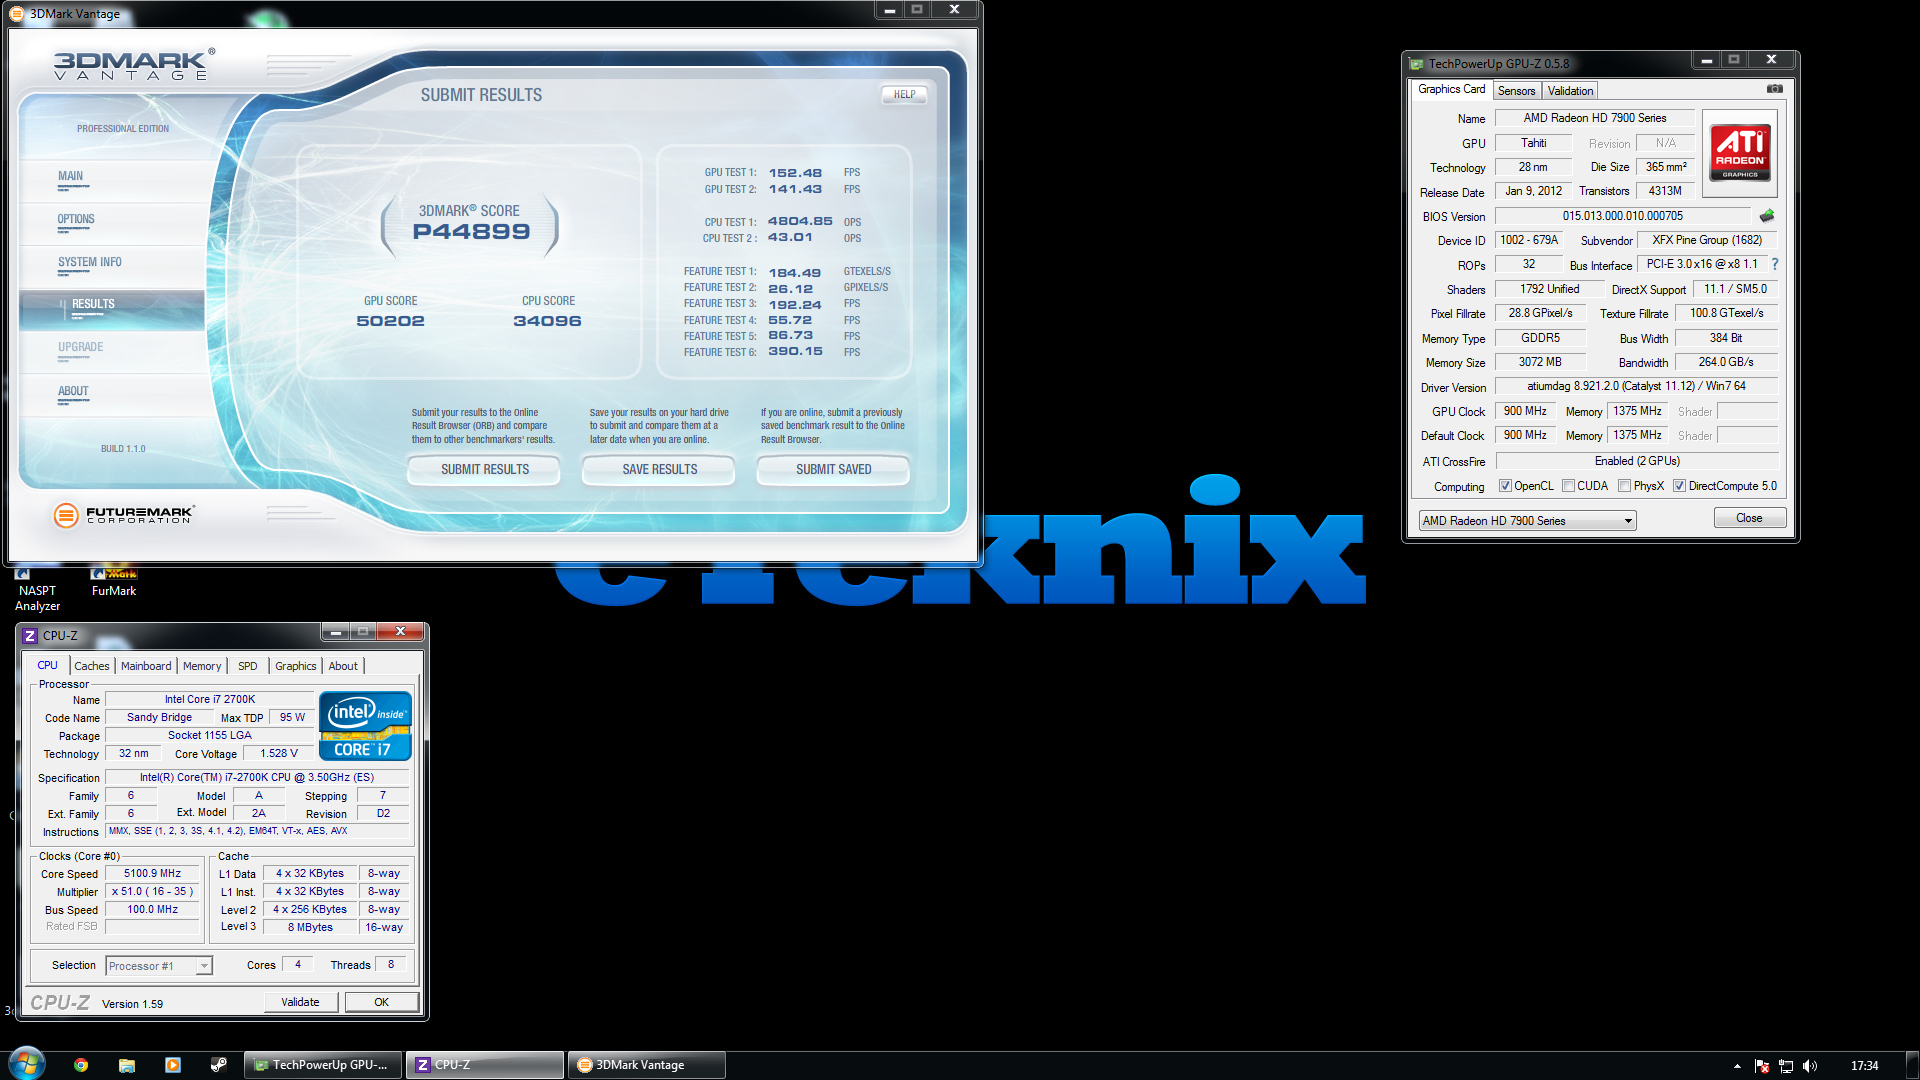Click the CPU-Z Specification i7-2700K text
Screen dimensions: 1920x1080
coord(257,778)
